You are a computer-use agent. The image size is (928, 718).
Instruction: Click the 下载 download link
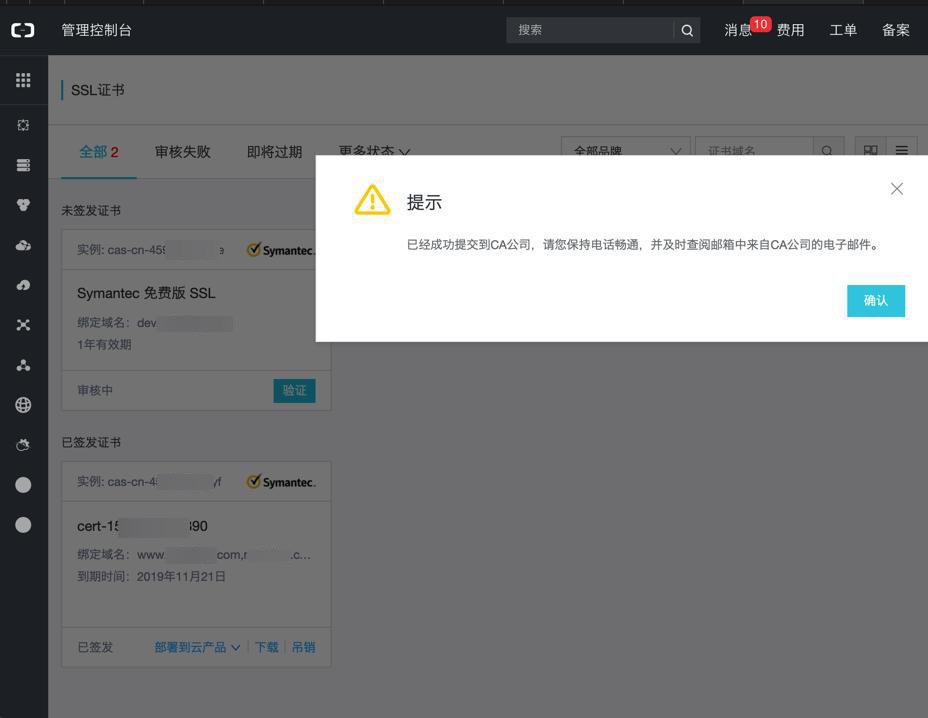pos(266,648)
